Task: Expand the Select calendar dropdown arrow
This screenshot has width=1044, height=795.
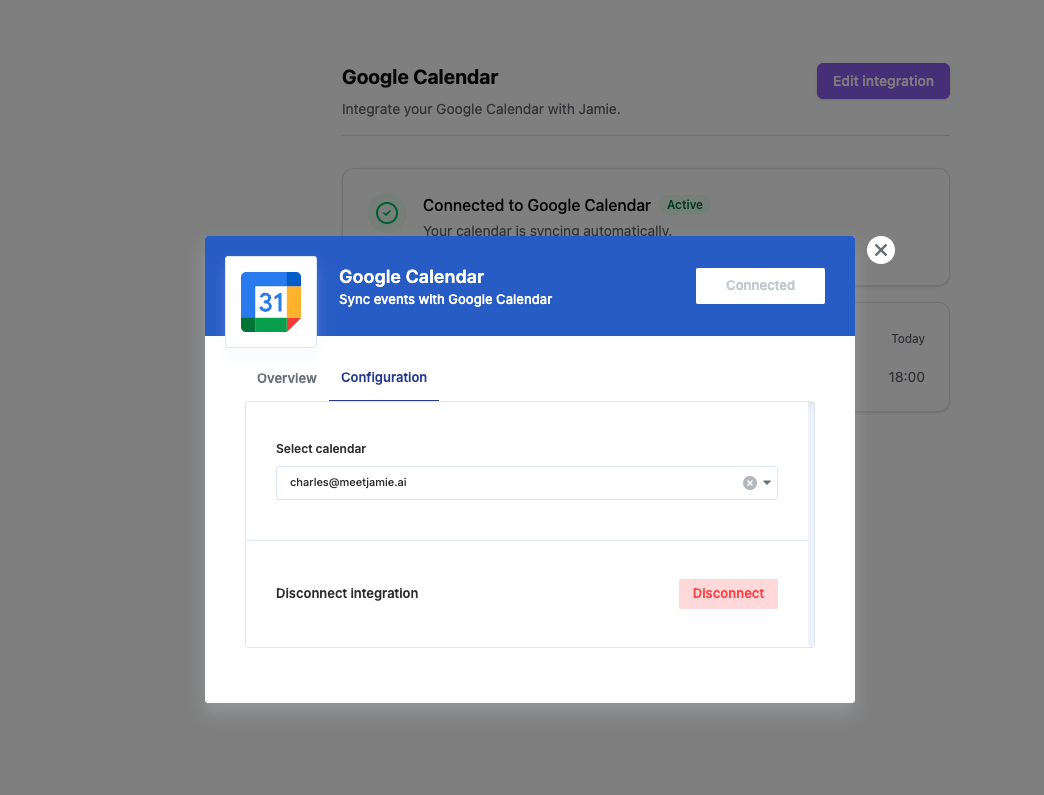Action: 767,483
